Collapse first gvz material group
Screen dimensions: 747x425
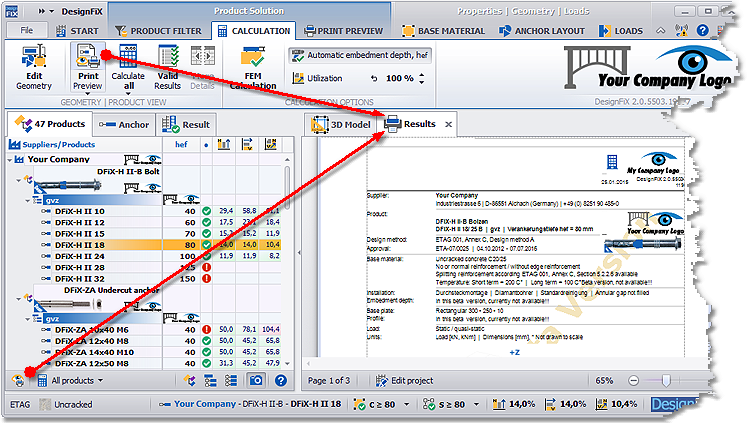point(28,200)
